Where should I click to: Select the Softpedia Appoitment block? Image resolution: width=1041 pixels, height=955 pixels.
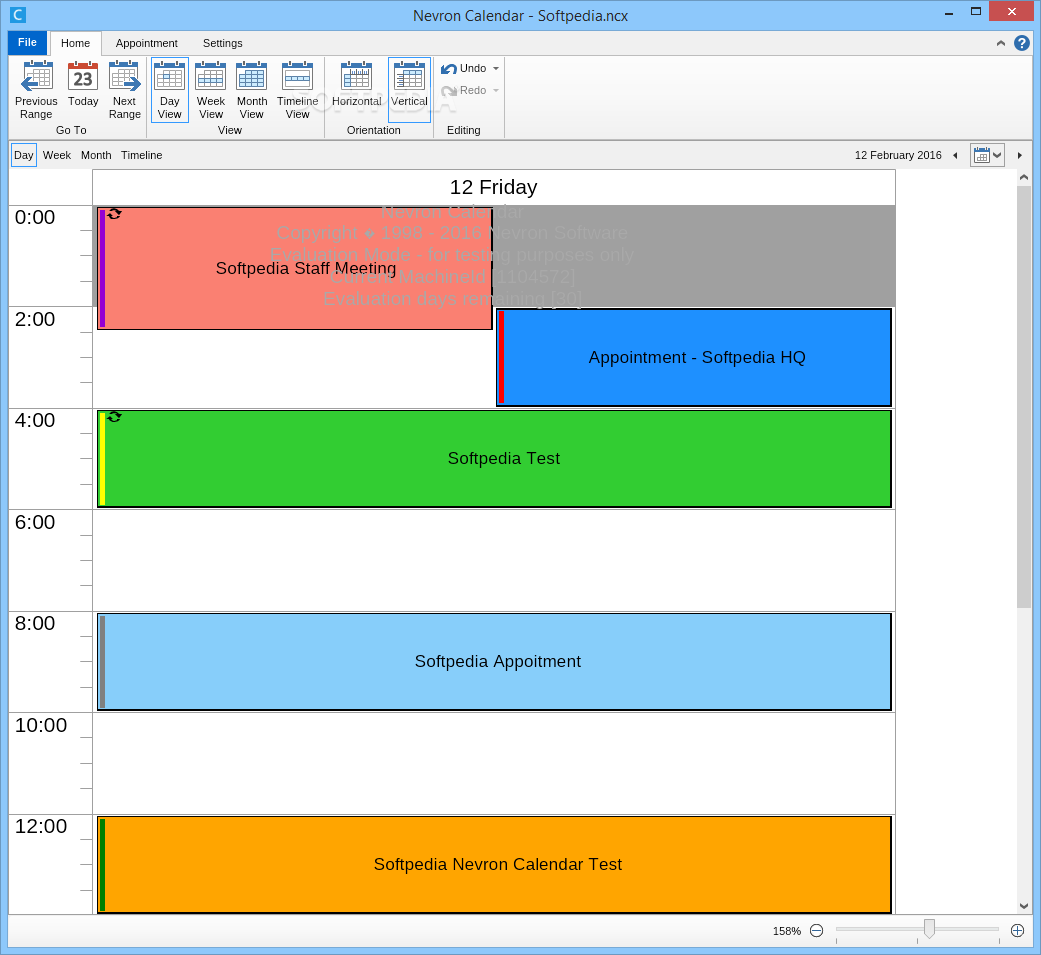point(495,661)
